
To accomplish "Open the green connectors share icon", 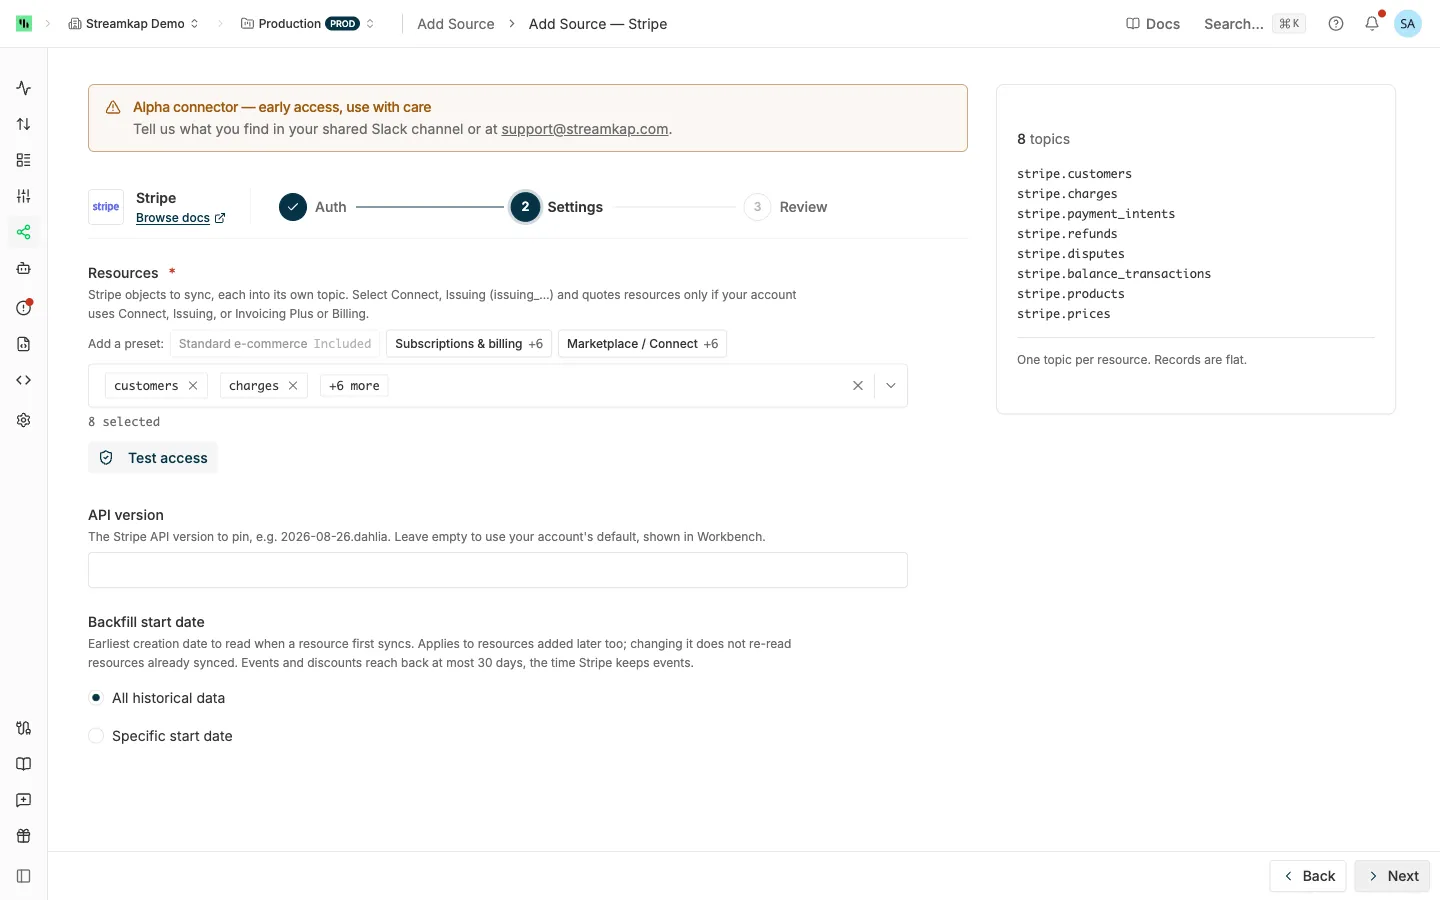I will tap(24, 232).
